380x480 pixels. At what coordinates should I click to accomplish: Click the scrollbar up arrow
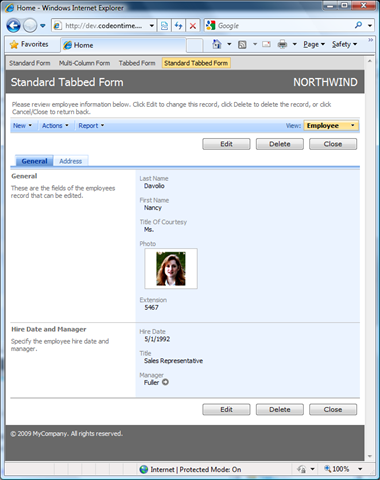coord(369,61)
